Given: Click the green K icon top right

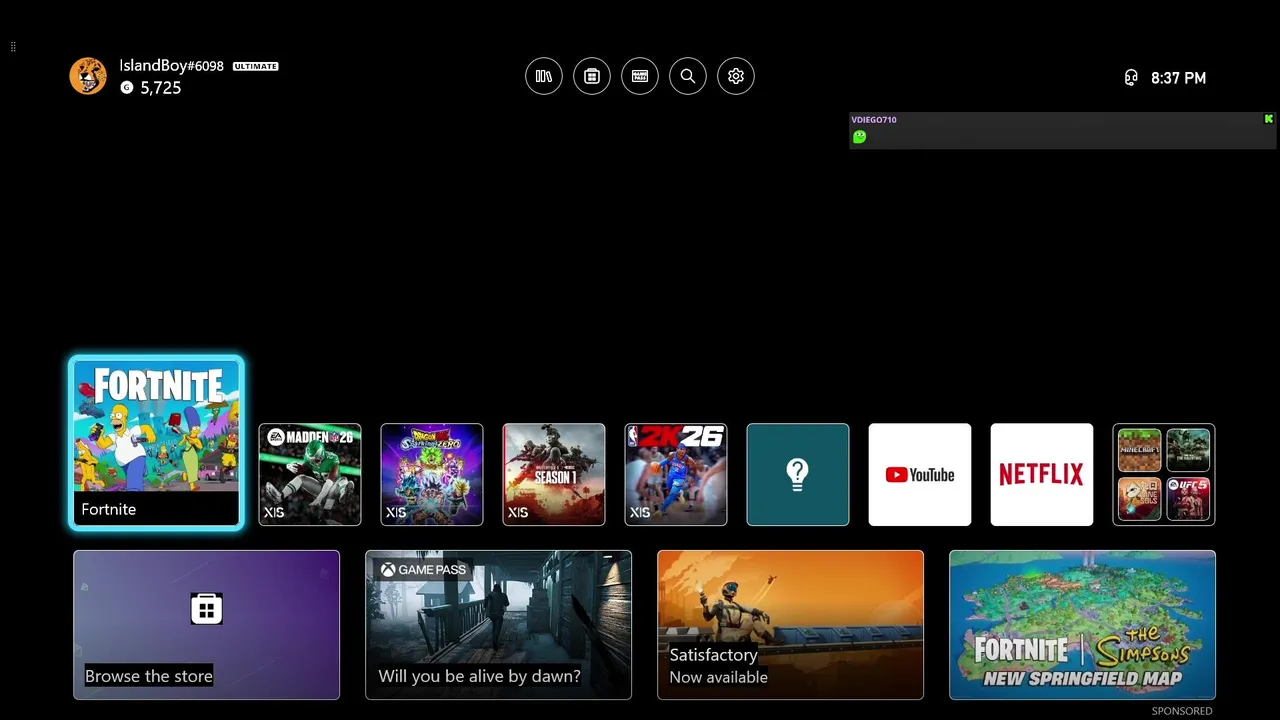Looking at the screenshot, I should click(1269, 119).
